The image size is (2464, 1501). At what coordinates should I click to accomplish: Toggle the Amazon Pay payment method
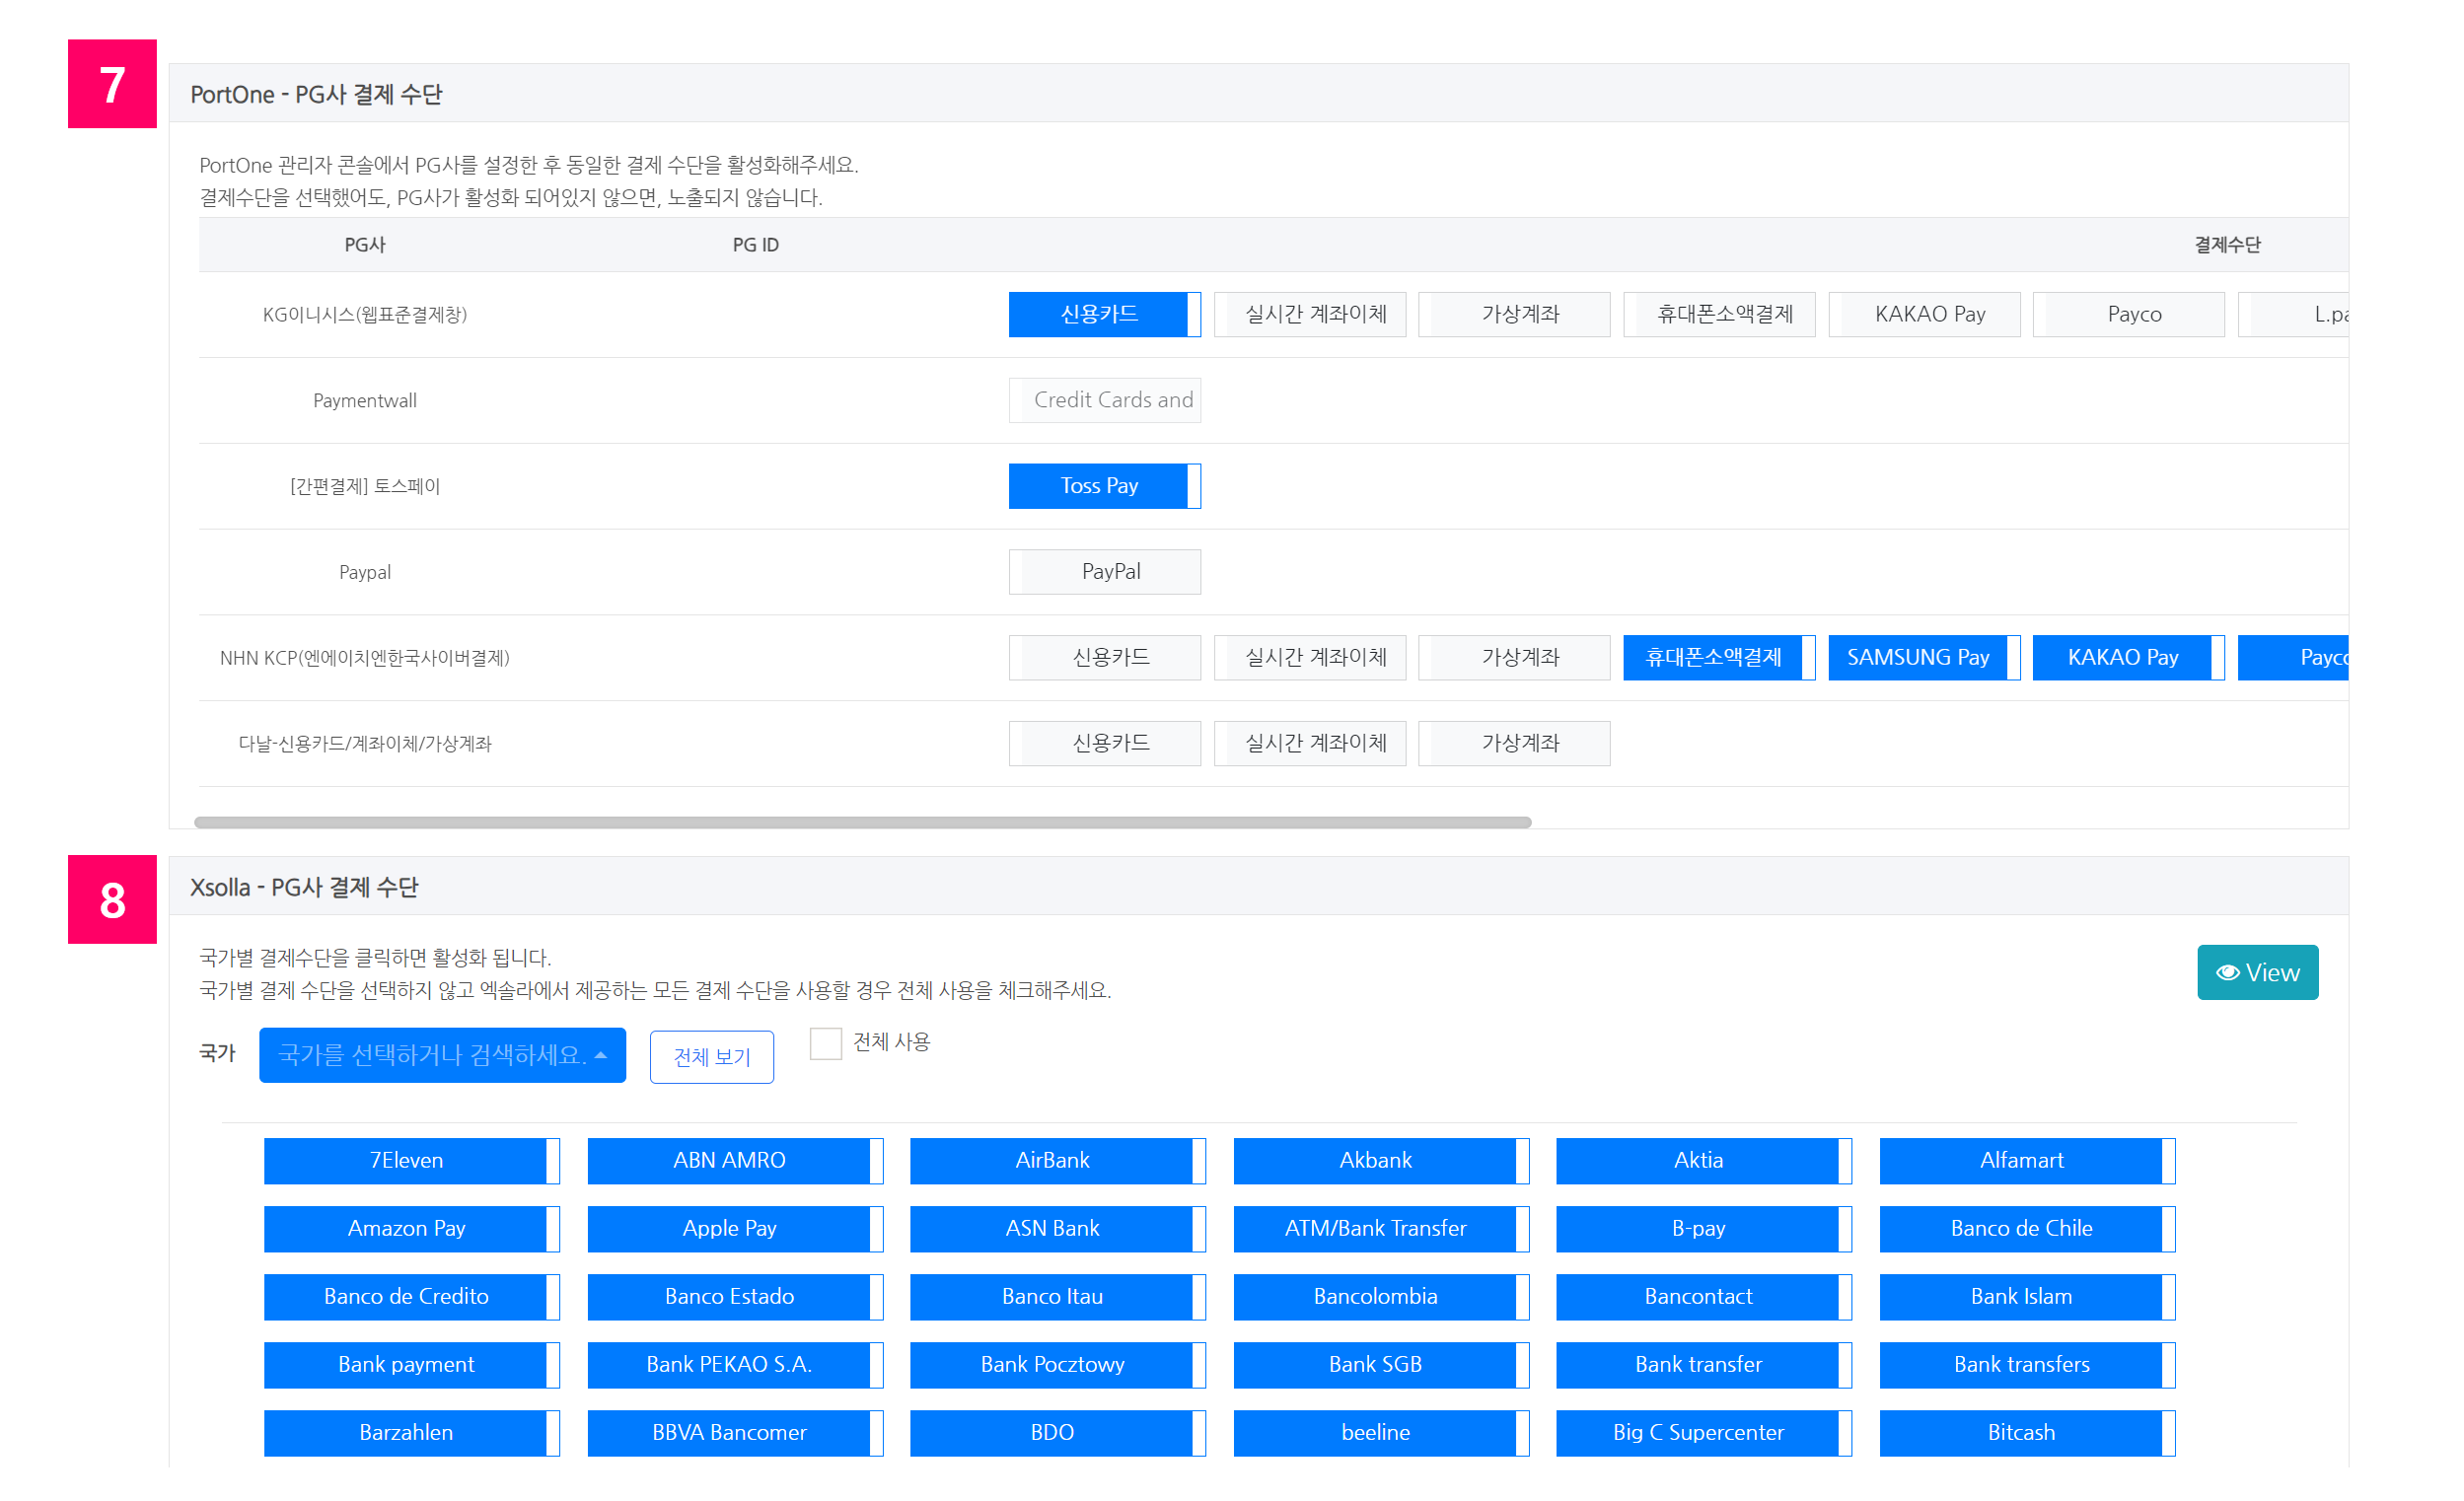click(x=411, y=1229)
